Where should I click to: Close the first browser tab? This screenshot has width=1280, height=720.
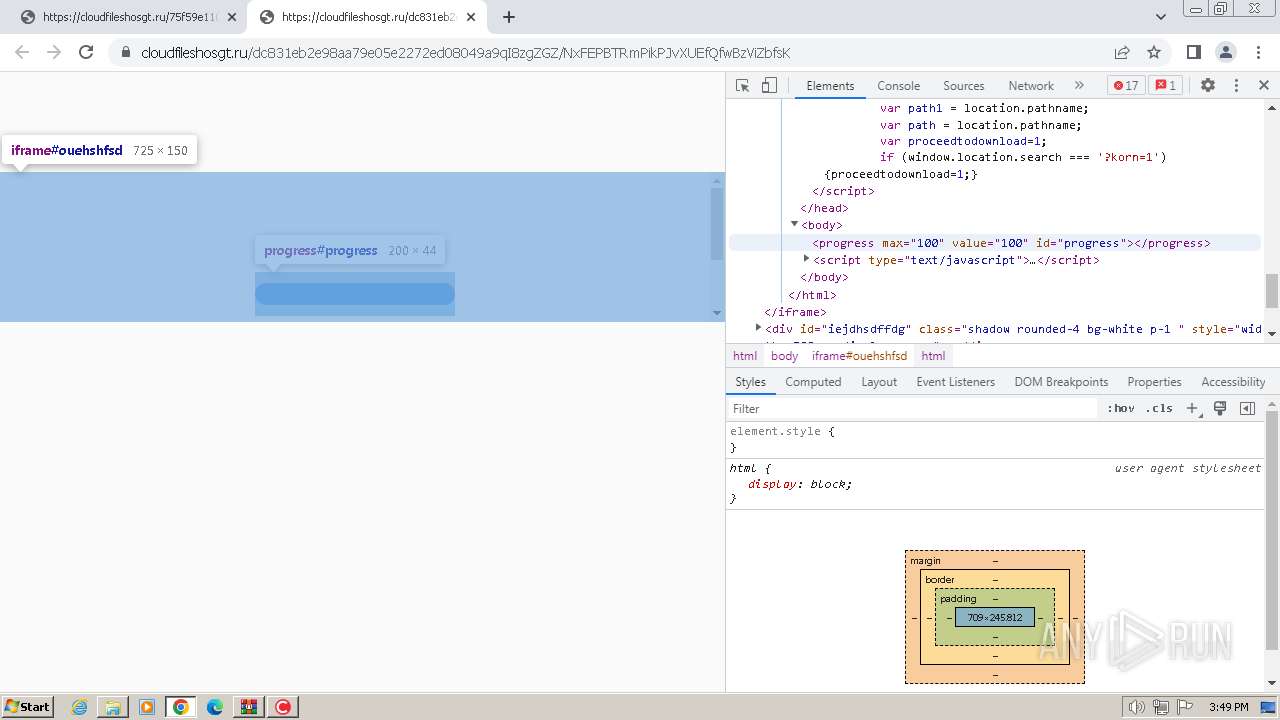(232, 17)
